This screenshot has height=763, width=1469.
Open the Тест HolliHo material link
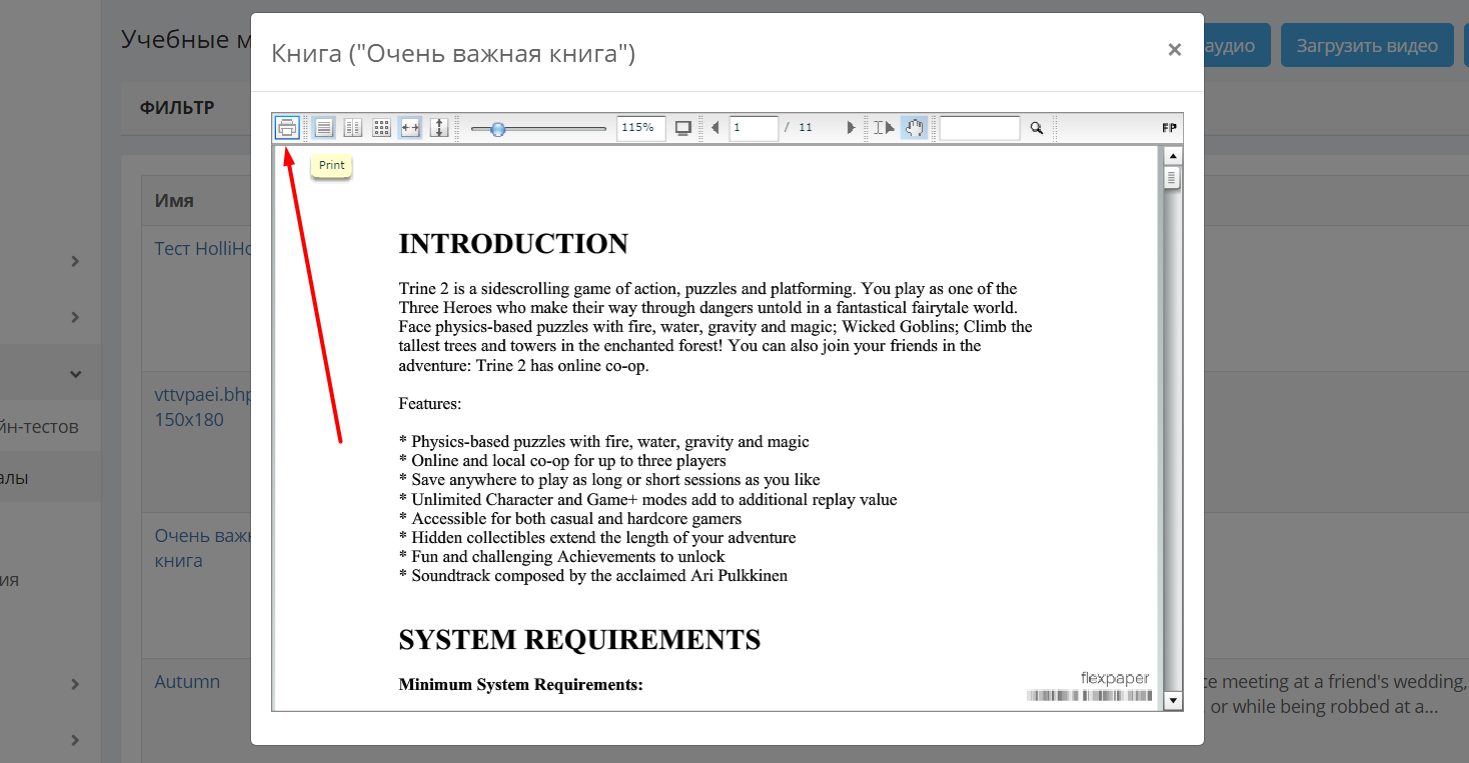(202, 248)
